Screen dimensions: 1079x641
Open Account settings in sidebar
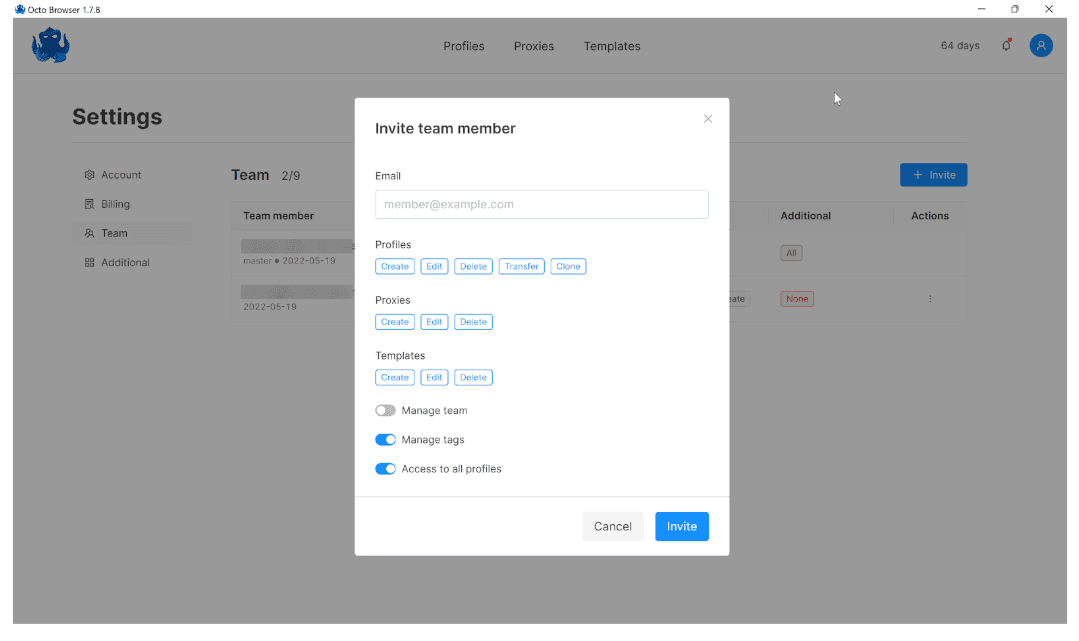(x=121, y=175)
